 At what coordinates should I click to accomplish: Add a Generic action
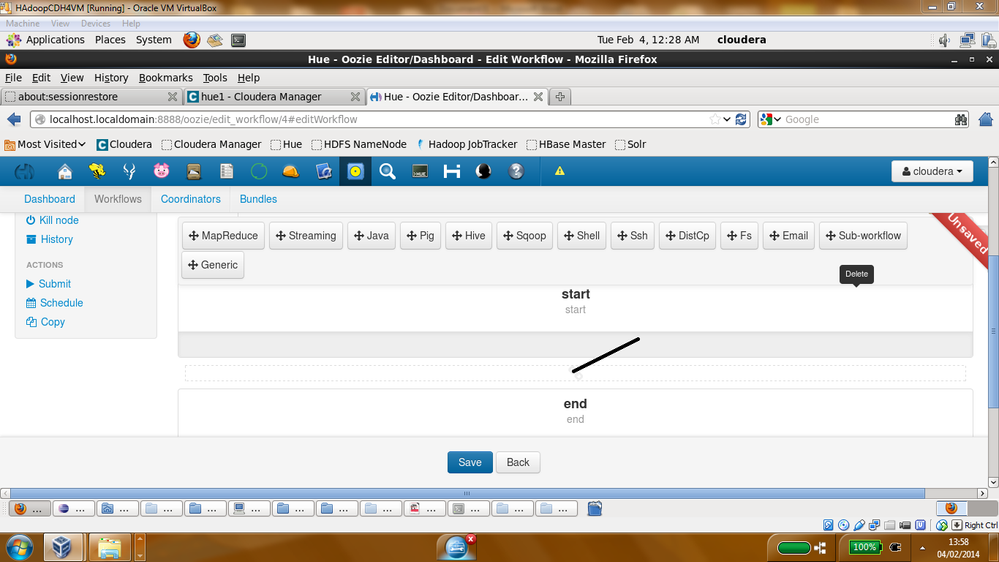point(213,265)
